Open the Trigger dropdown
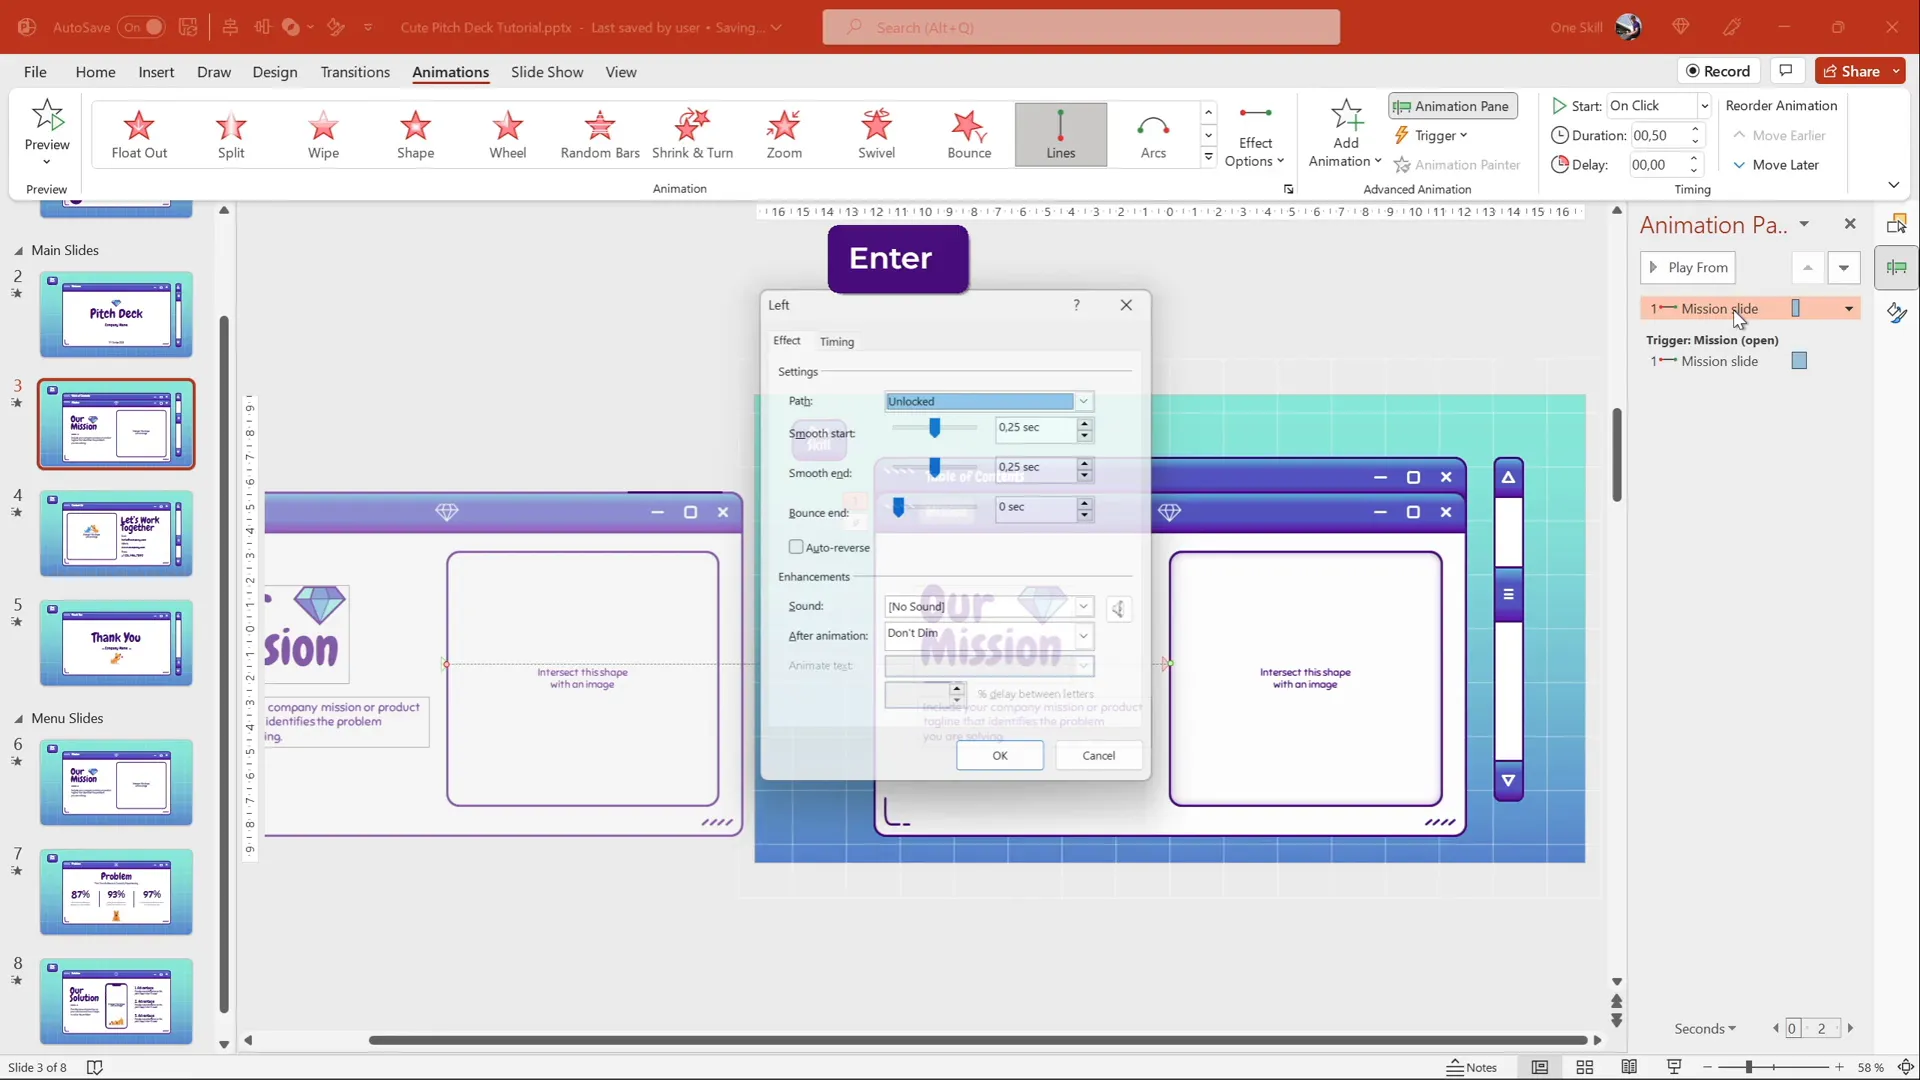1920x1080 pixels. (1431, 135)
